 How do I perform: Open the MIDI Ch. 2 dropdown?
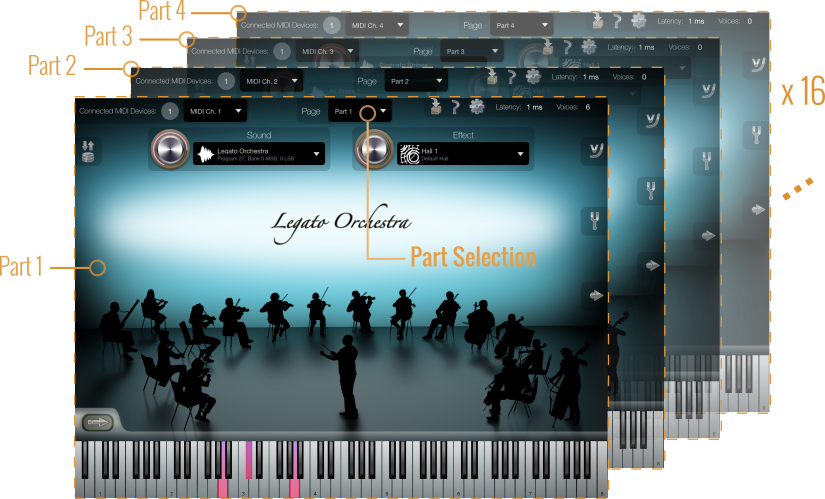click(271, 81)
